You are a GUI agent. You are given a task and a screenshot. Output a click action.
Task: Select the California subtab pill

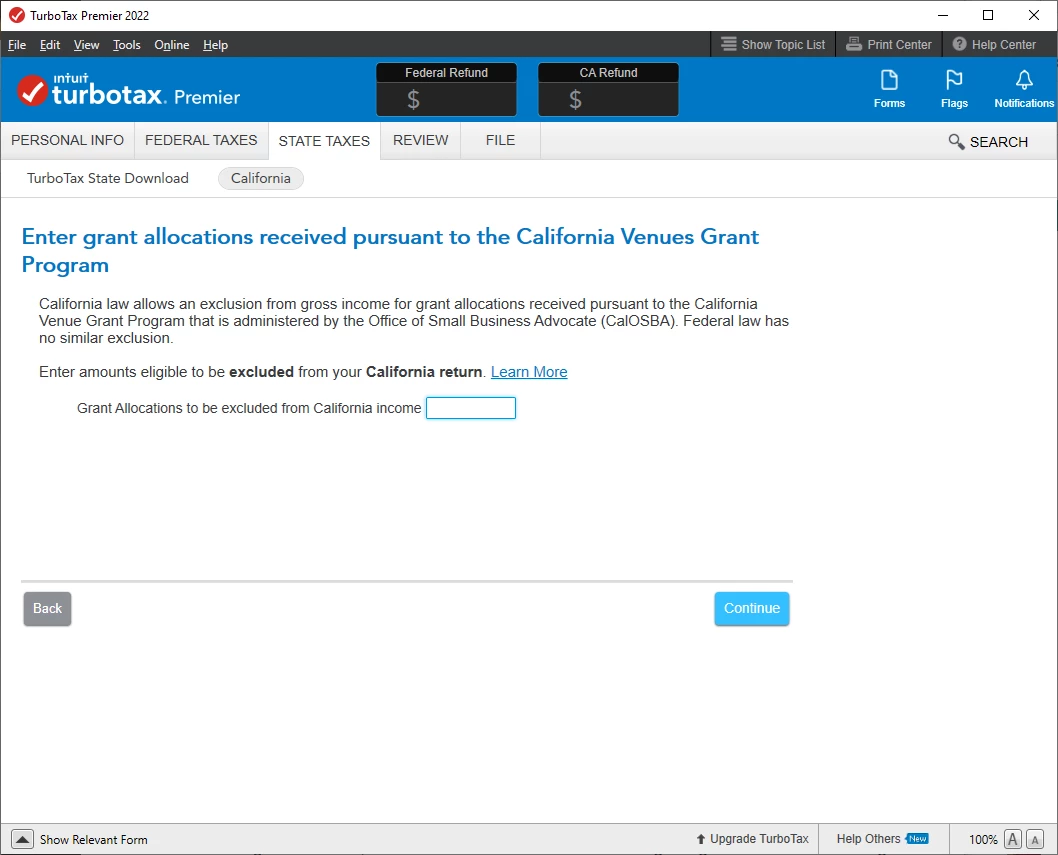[260, 178]
